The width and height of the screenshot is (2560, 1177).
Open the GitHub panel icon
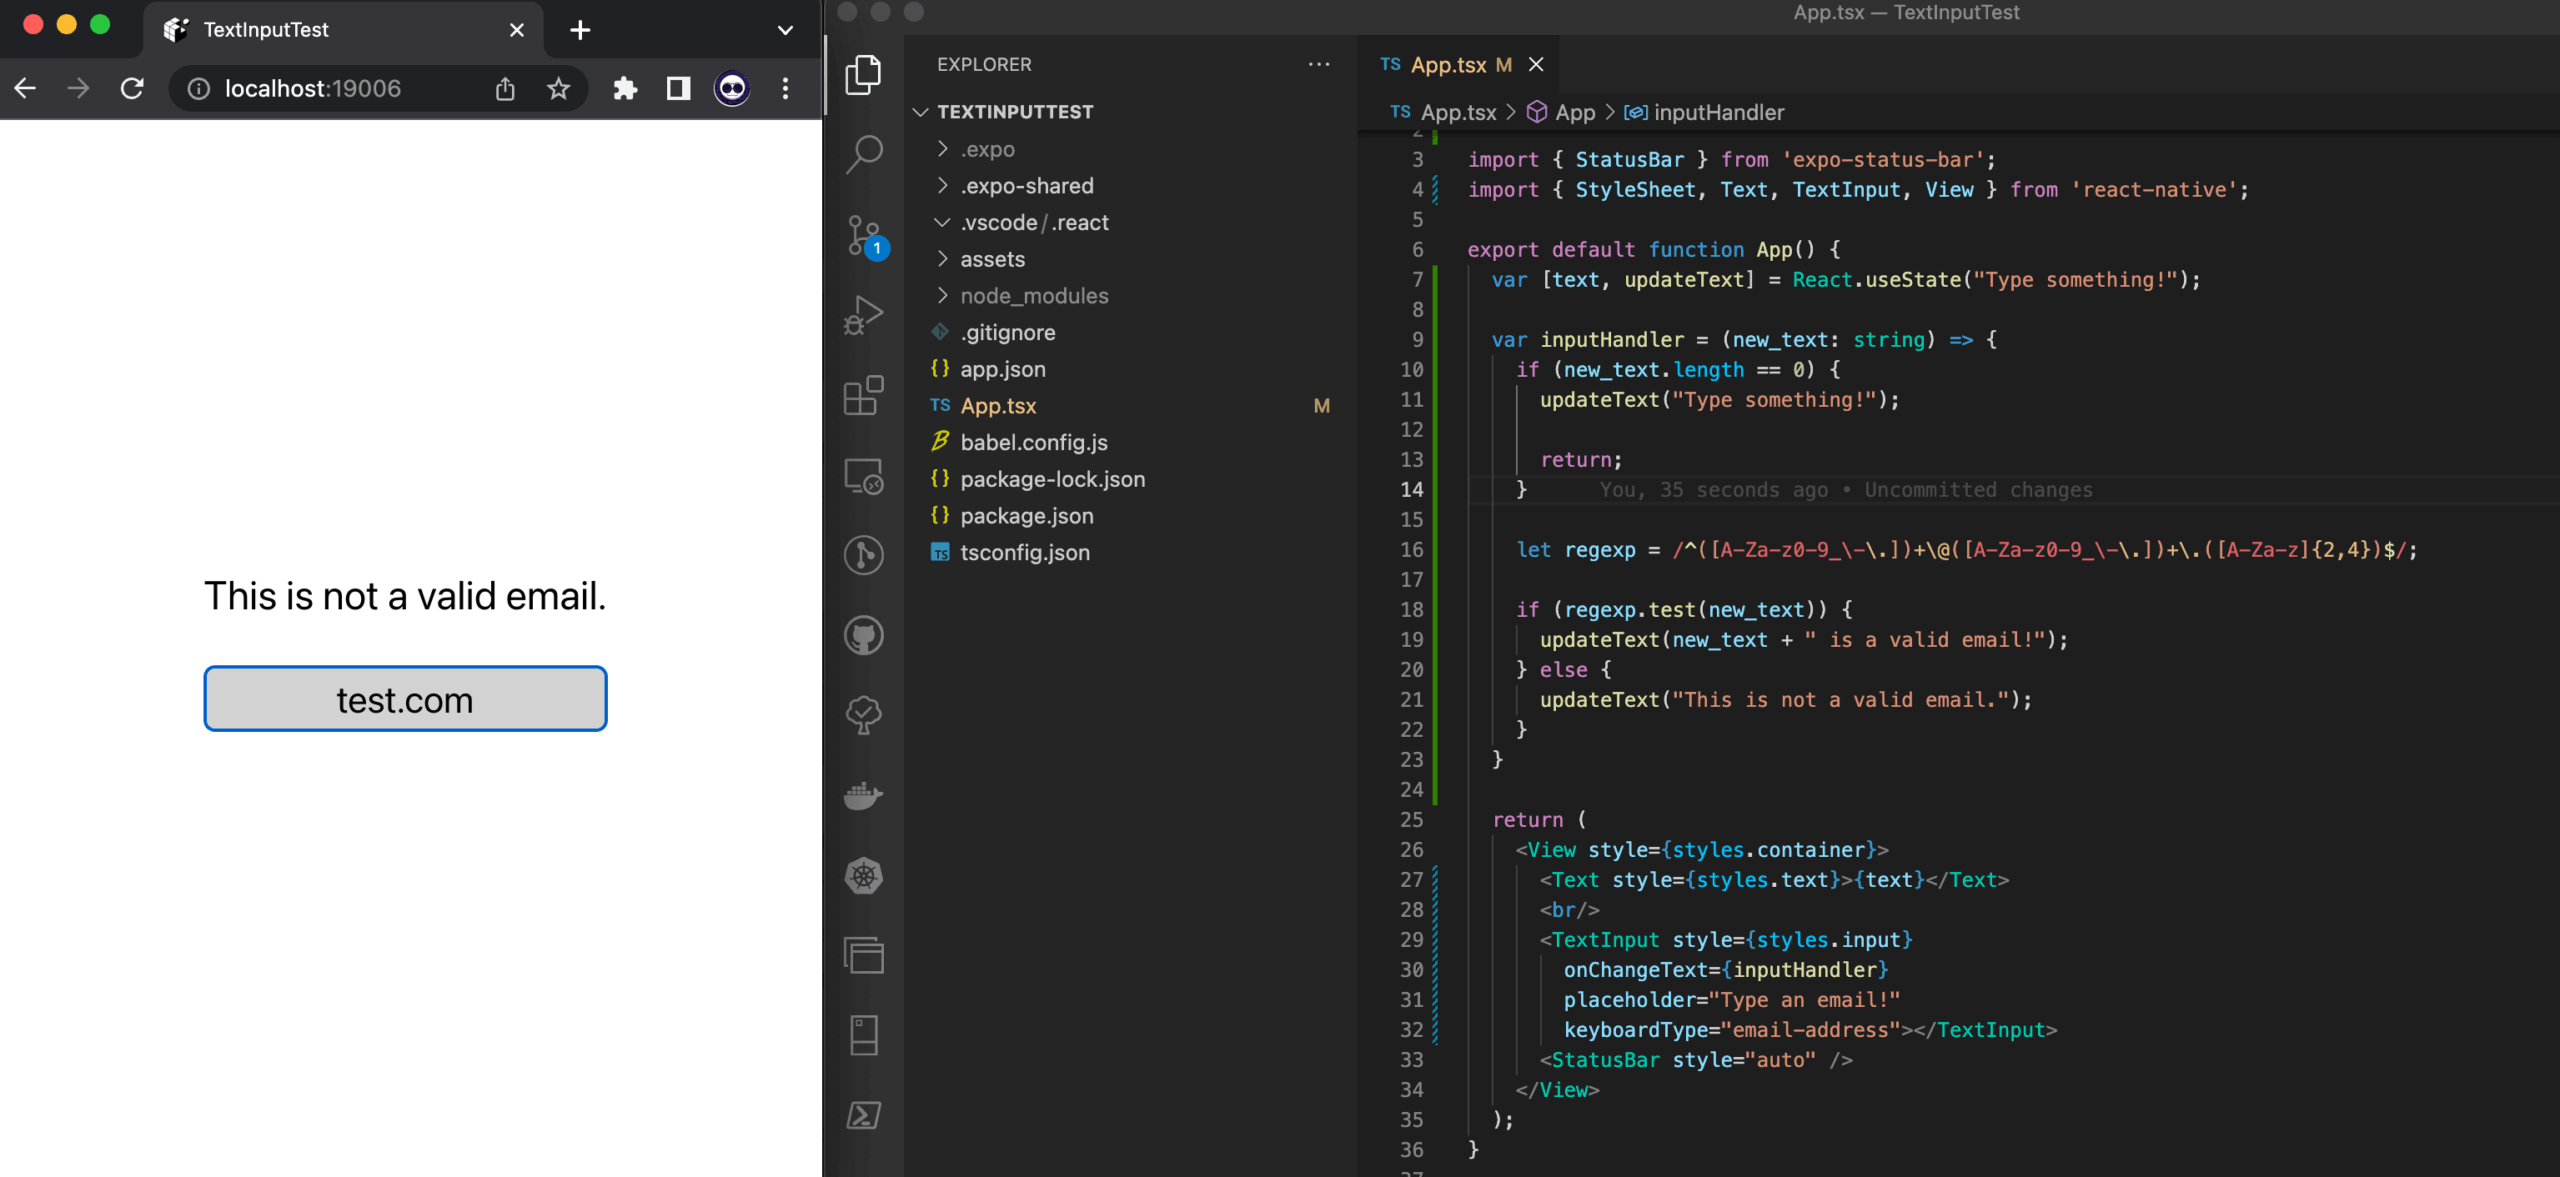[x=864, y=635]
